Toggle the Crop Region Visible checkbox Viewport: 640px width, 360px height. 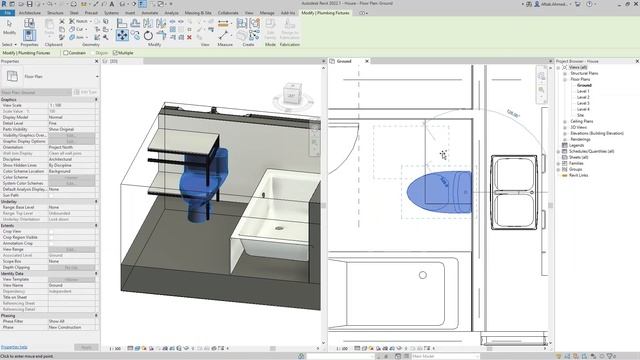[51, 237]
